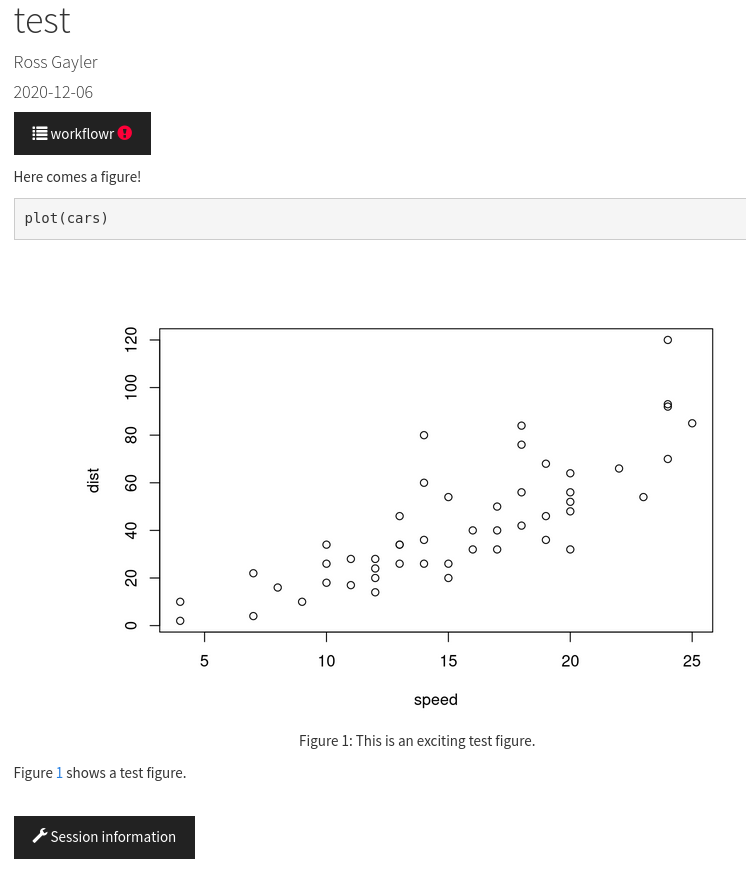The image size is (746, 869).
Task: Click the figure caption under the plot
Action: click(417, 740)
